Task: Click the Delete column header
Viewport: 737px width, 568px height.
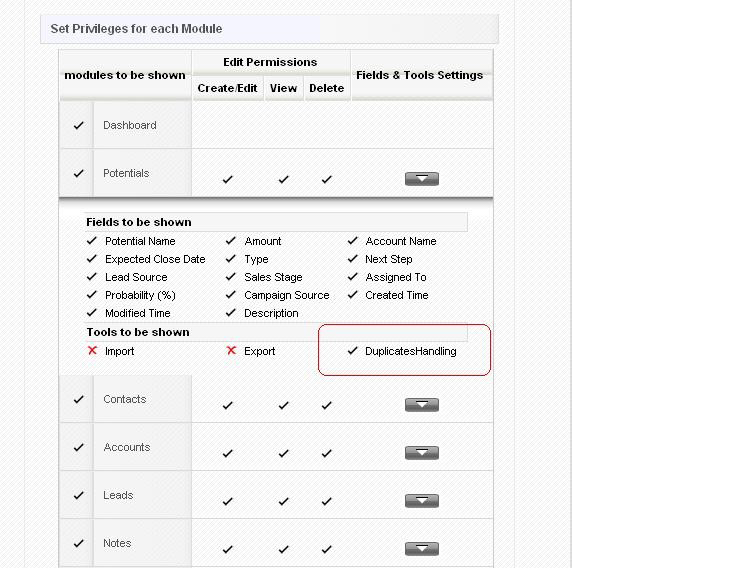Action: coord(326,88)
